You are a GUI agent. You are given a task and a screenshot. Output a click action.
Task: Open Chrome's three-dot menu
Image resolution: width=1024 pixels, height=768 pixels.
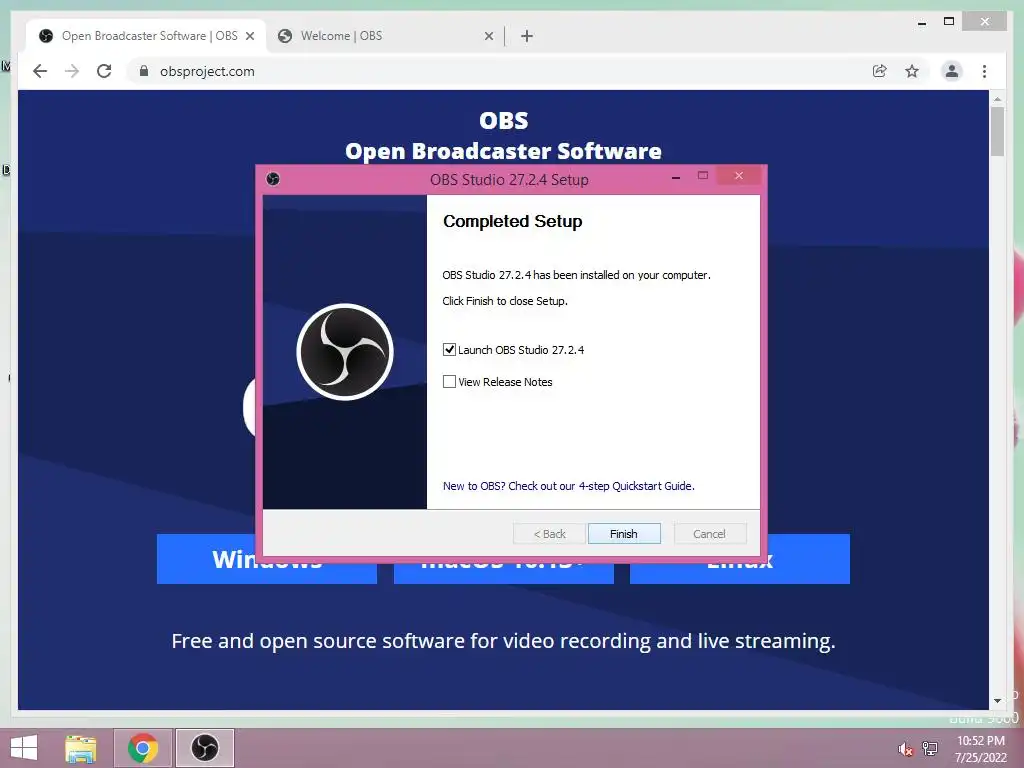point(984,71)
